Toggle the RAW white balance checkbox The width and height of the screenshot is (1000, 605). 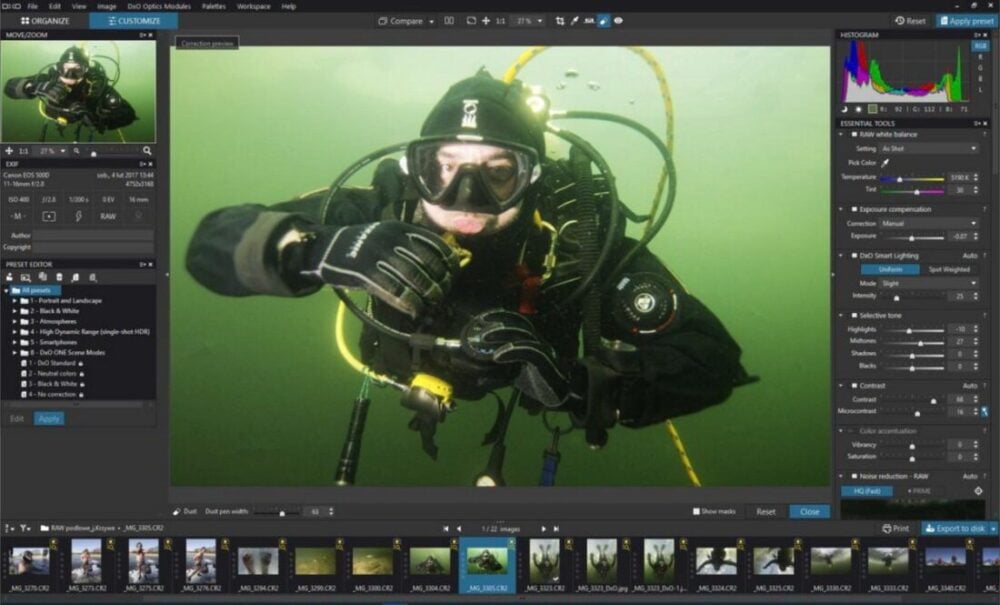[x=855, y=135]
